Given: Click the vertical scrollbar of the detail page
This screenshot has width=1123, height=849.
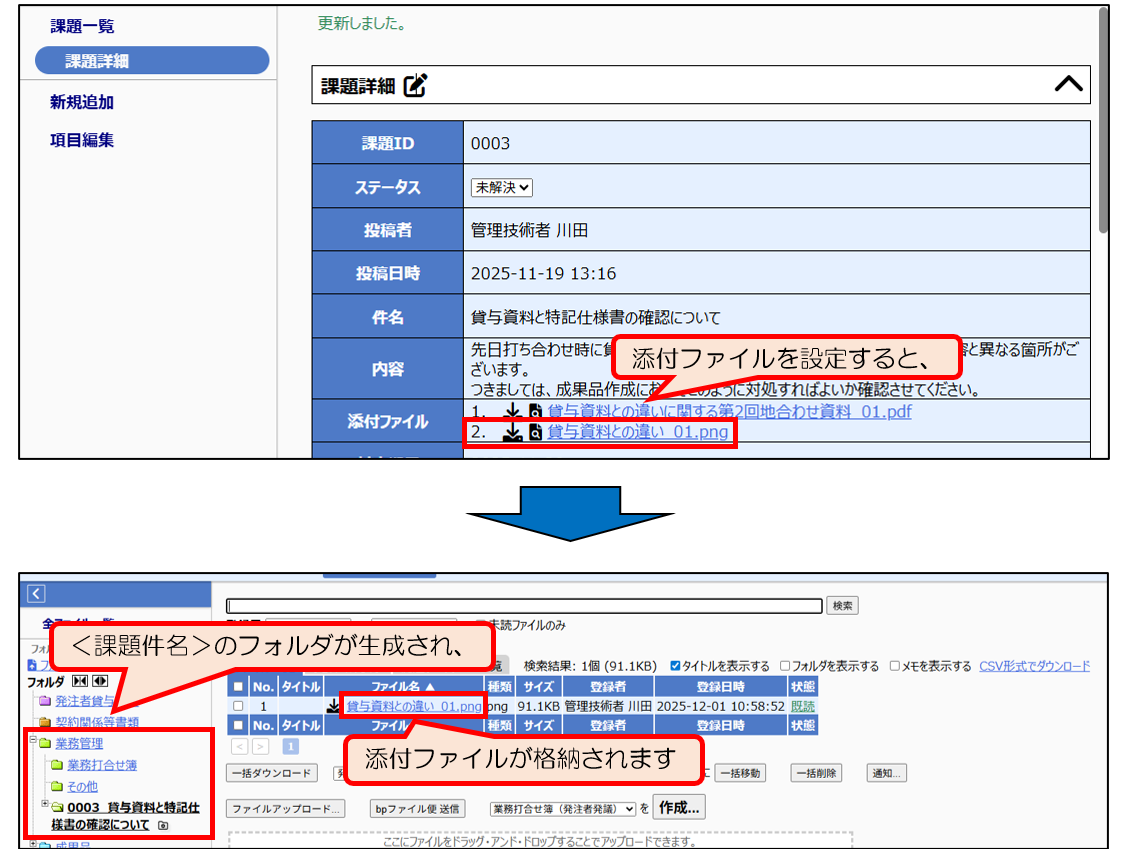Looking at the screenshot, I should coord(1102,120).
